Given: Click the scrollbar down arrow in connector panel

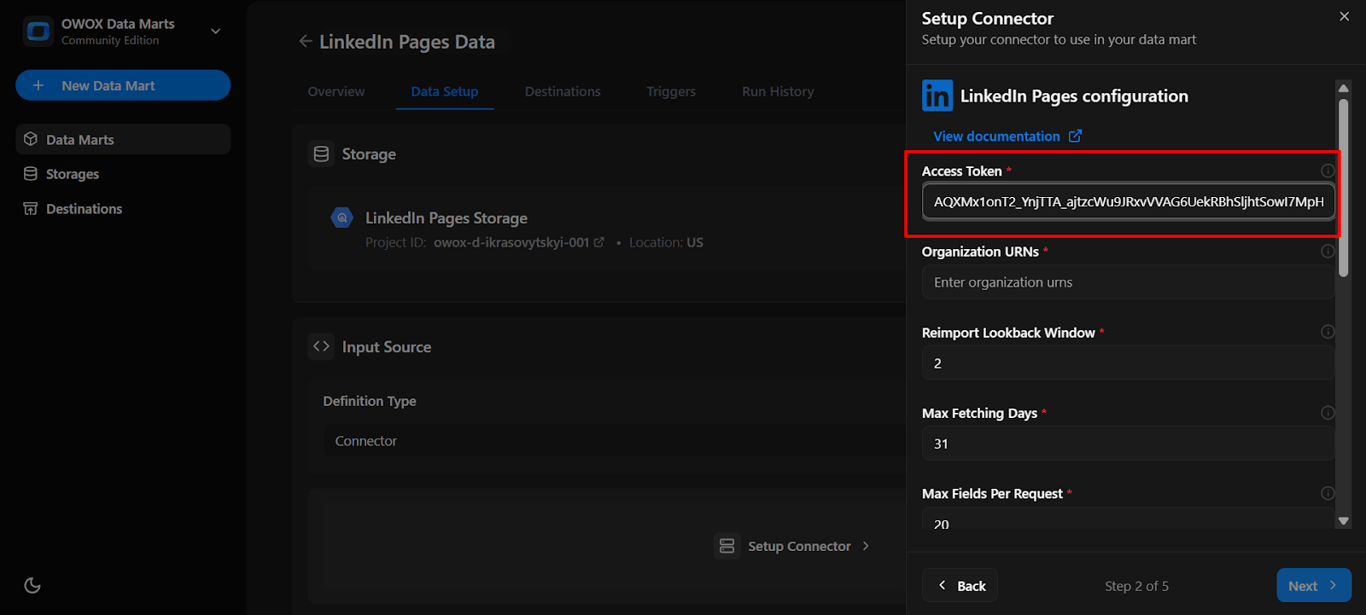Looking at the screenshot, I should (x=1344, y=520).
